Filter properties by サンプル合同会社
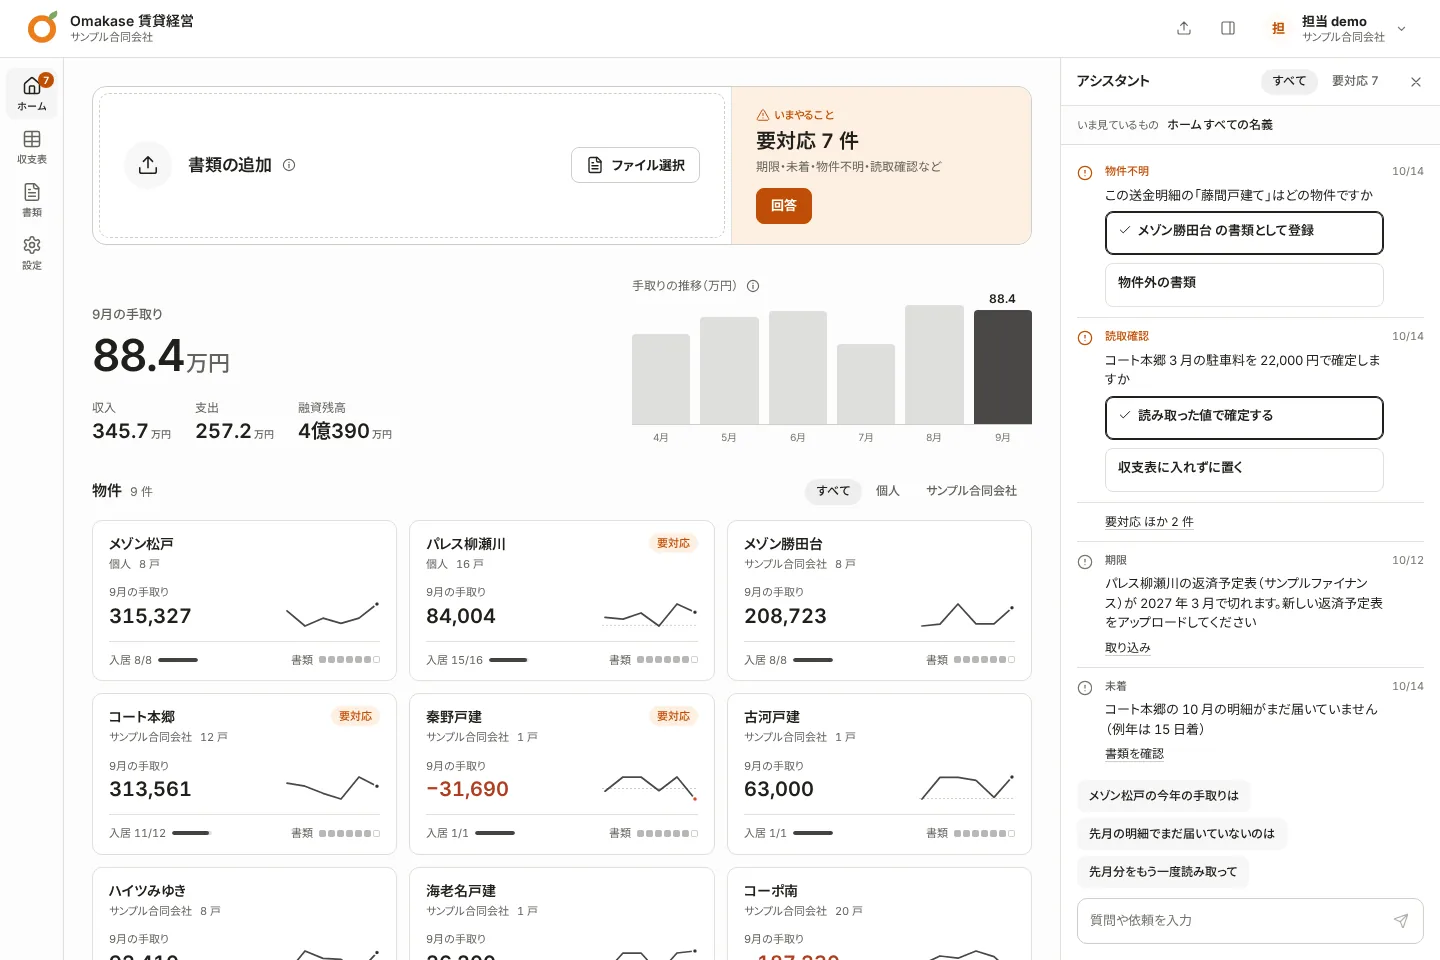Screen dimensions: 1440x960 (971, 491)
